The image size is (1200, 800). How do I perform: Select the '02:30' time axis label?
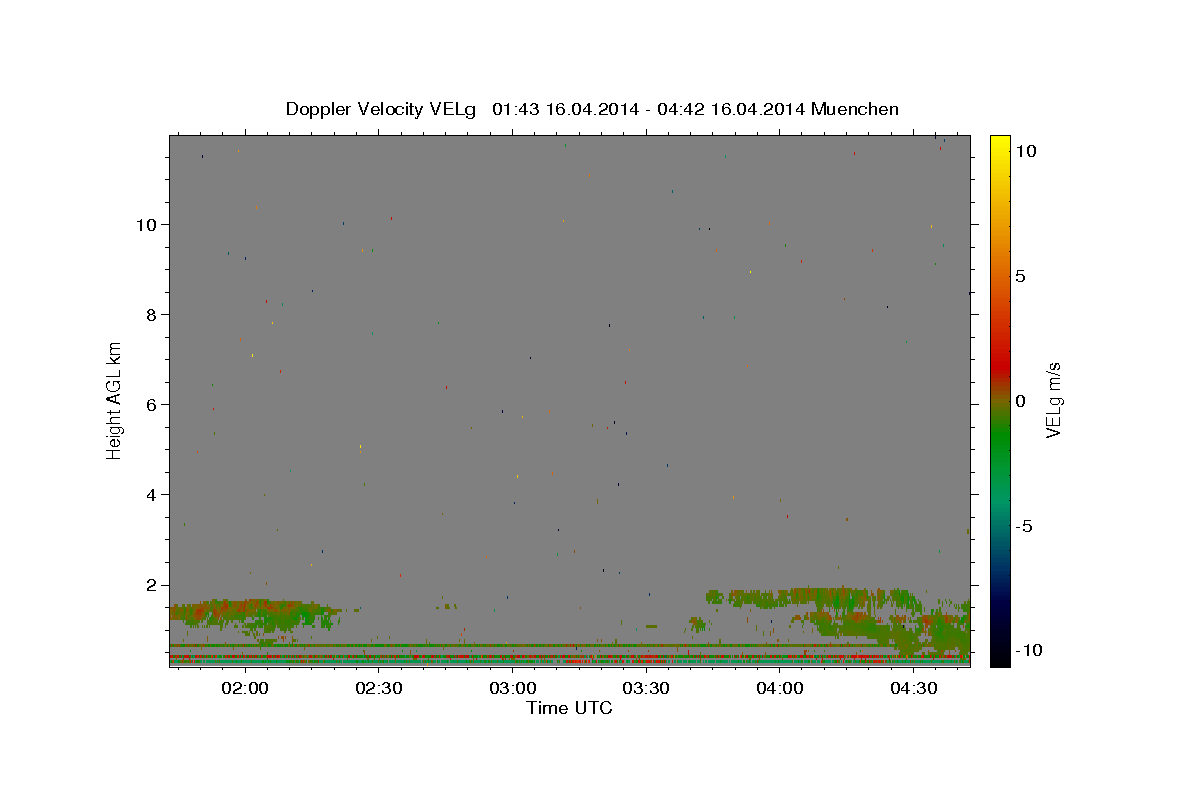[378, 688]
